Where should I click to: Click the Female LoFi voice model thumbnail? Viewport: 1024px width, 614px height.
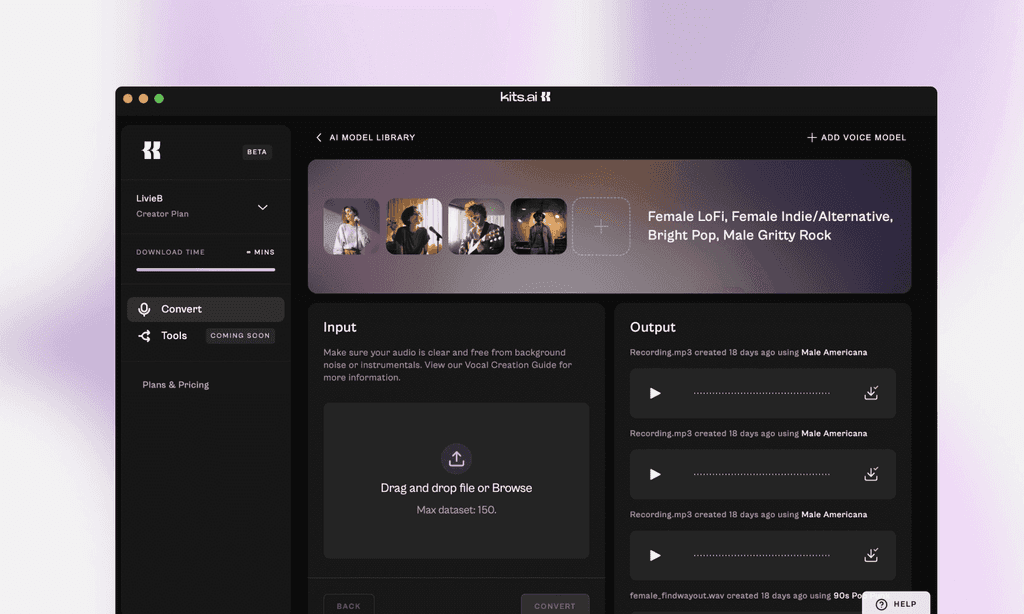pyautogui.click(x=351, y=227)
